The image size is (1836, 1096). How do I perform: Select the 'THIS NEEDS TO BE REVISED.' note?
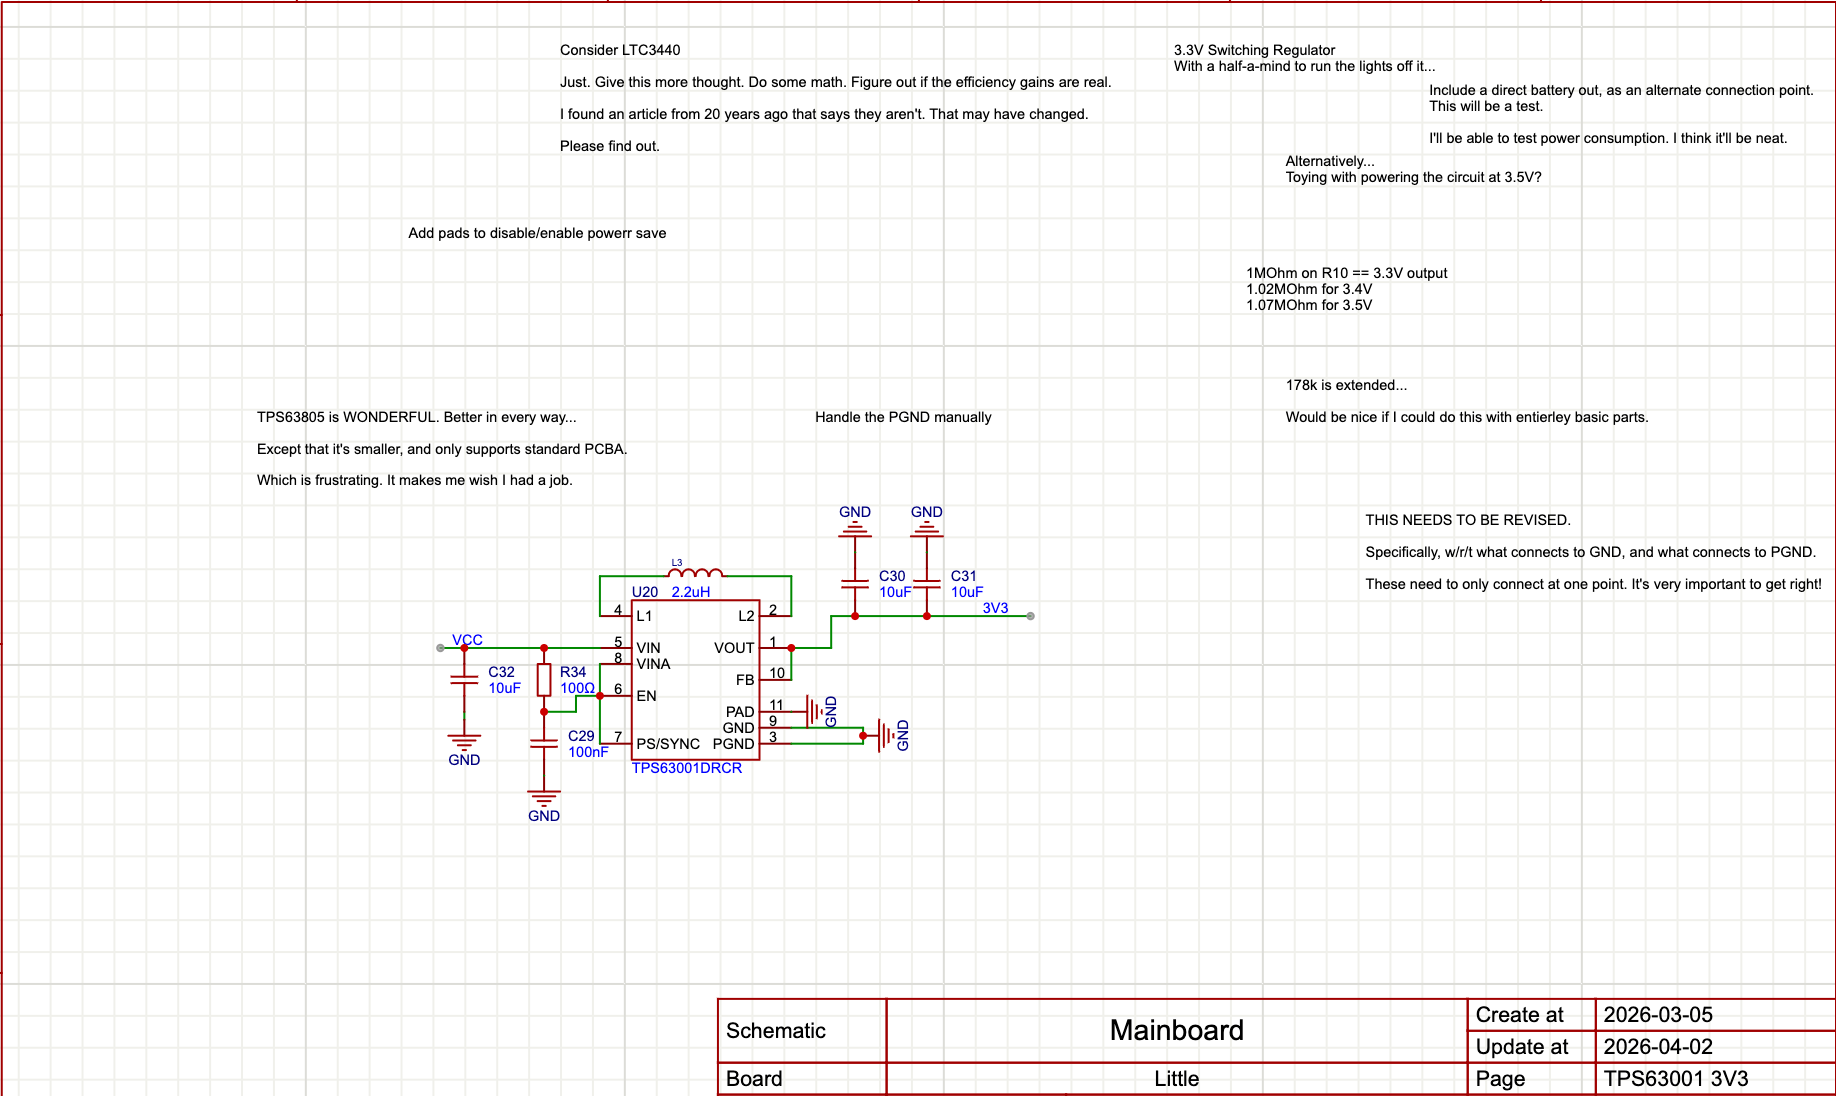pos(1468,520)
